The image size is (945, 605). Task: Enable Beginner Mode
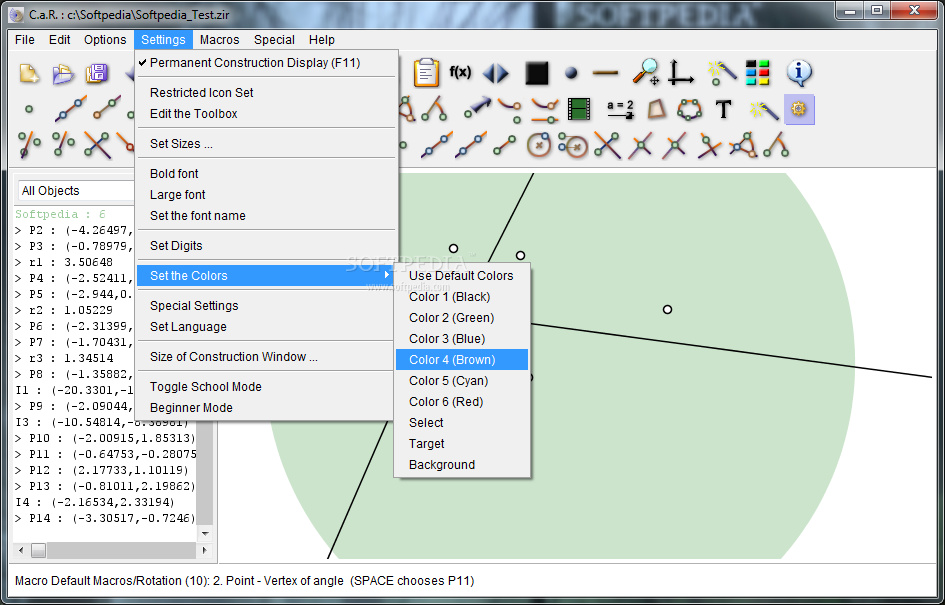(266, 408)
